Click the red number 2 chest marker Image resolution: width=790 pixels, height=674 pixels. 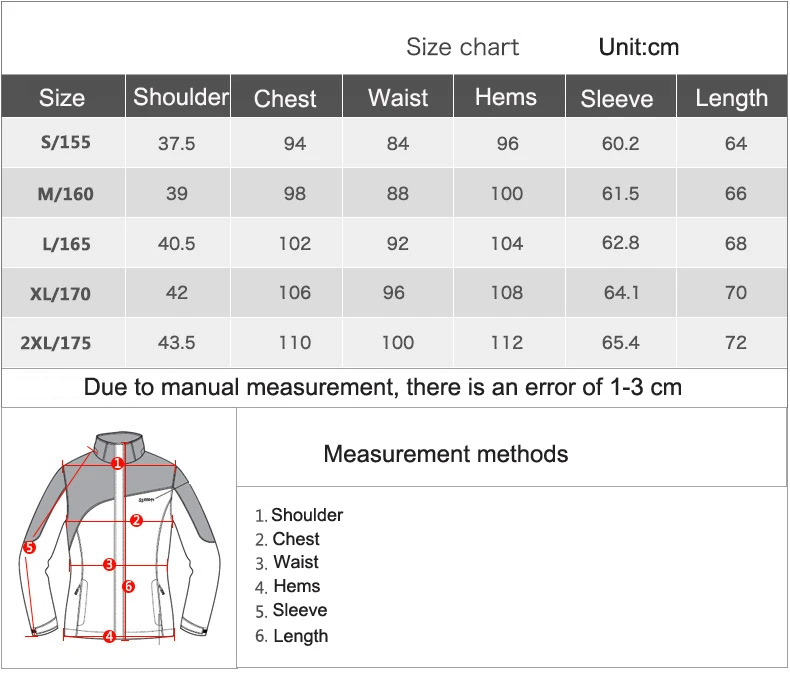(x=136, y=520)
